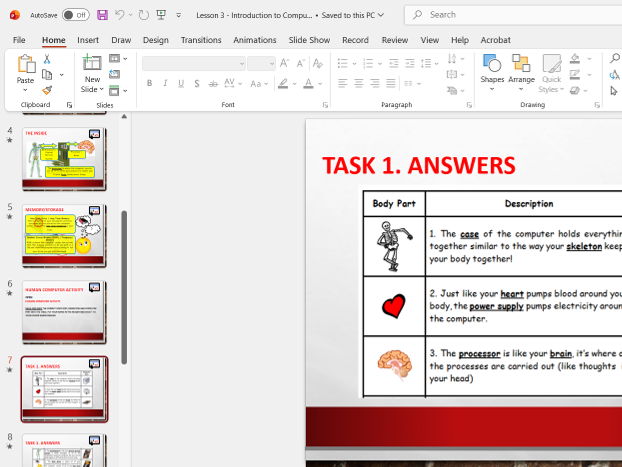This screenshot has width=622, height=467.
Task: Toggle Align Right
Action: click(x=374, y=83)
